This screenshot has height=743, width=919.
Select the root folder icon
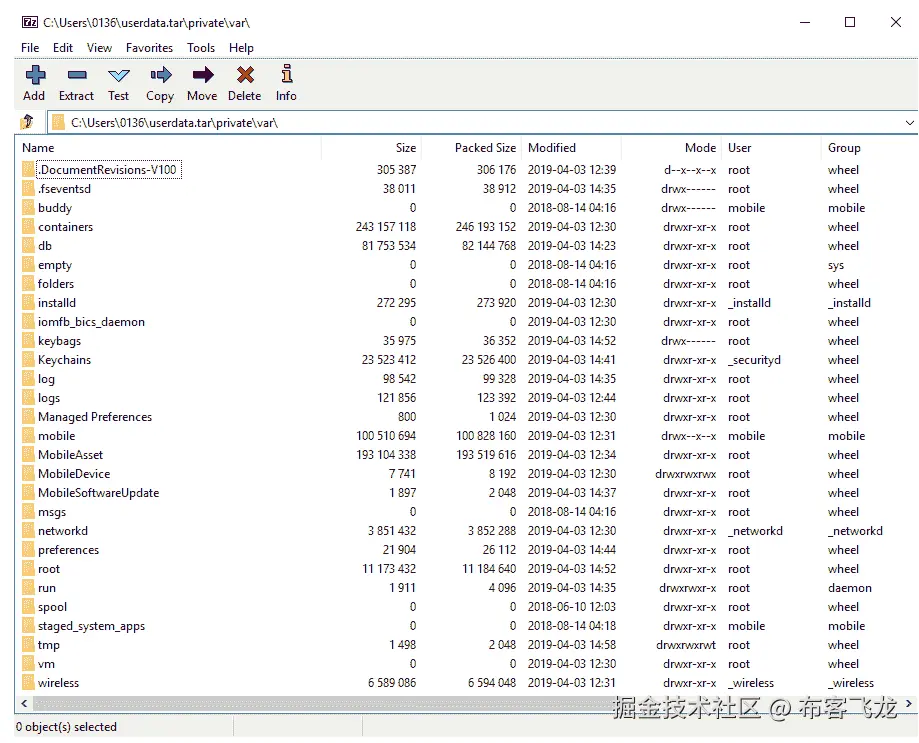28,568
